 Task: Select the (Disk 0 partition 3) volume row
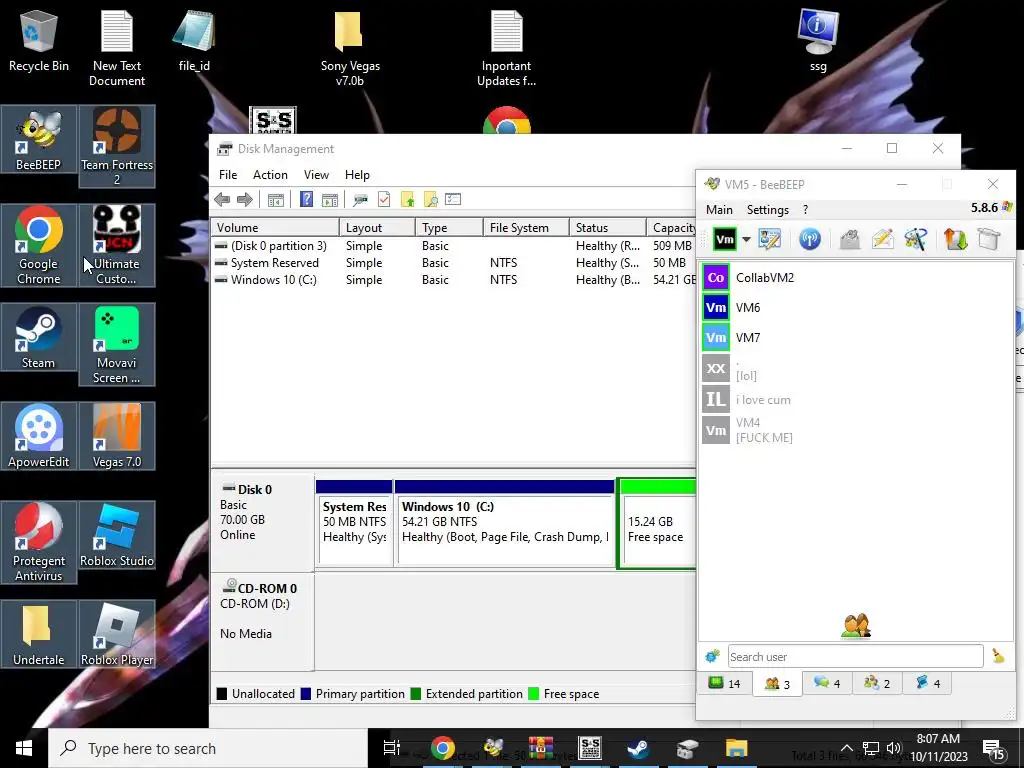453,246
